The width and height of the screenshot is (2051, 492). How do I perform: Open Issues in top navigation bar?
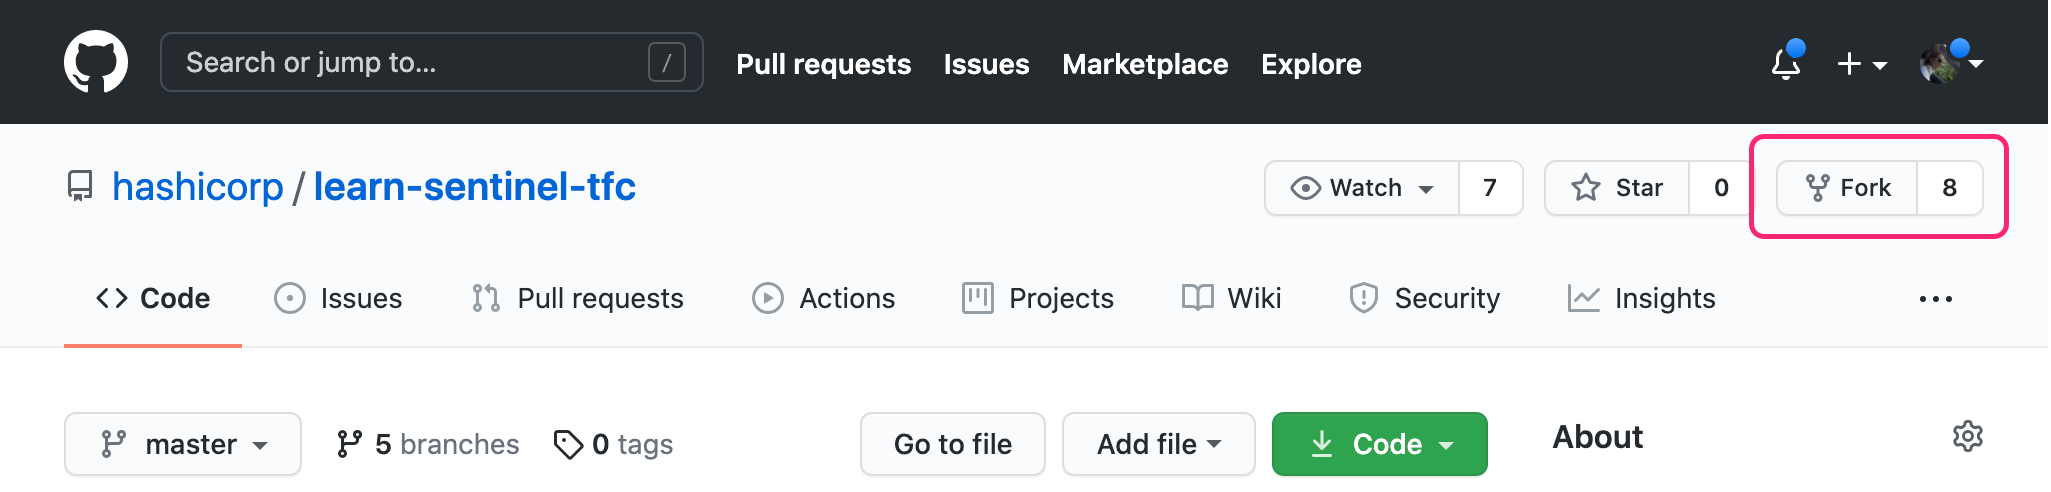pyautogui.click(x=986, y=64)
